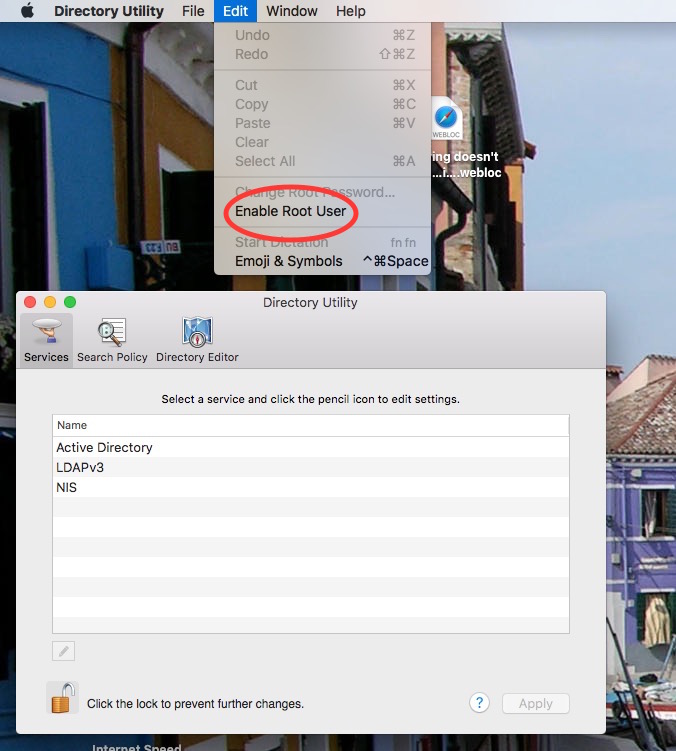
Task: Open the File menu
Action: [x=193, y=11]
